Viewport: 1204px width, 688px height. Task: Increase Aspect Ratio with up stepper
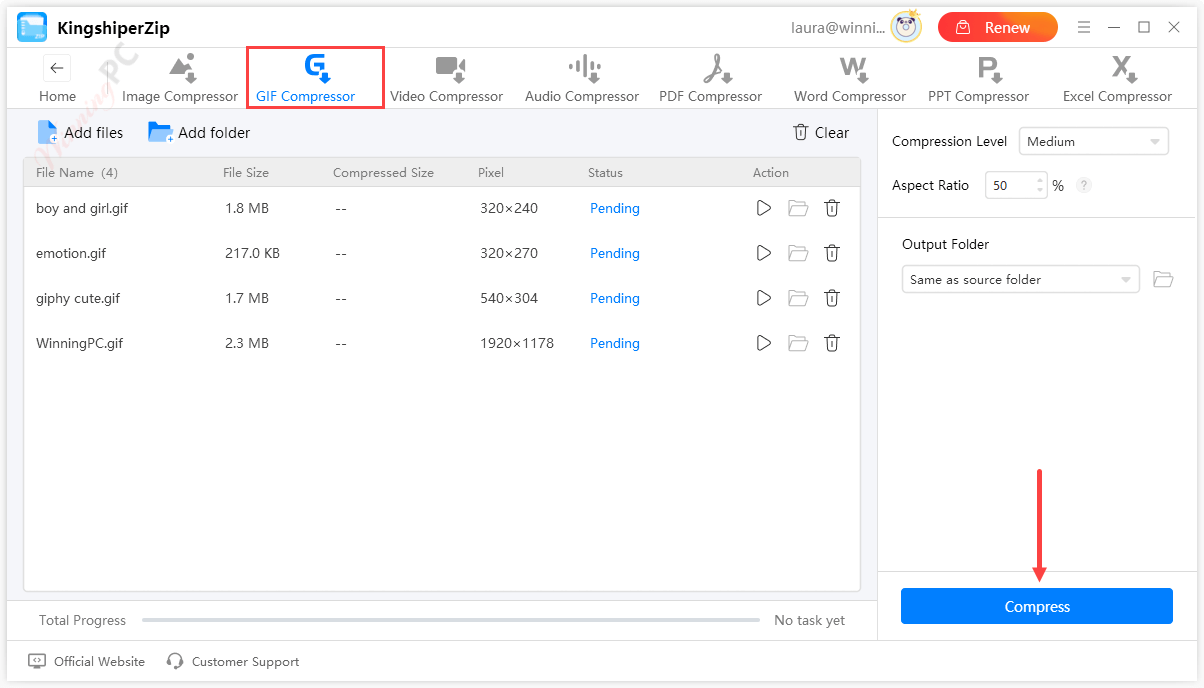click(1041, 180)
